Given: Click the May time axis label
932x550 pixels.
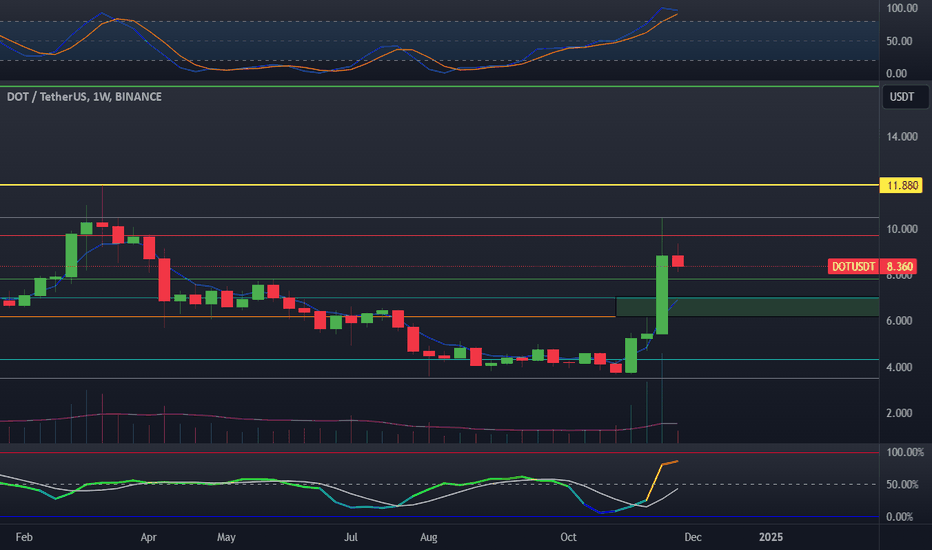Looking at the screenshot, I should [226, 537].
